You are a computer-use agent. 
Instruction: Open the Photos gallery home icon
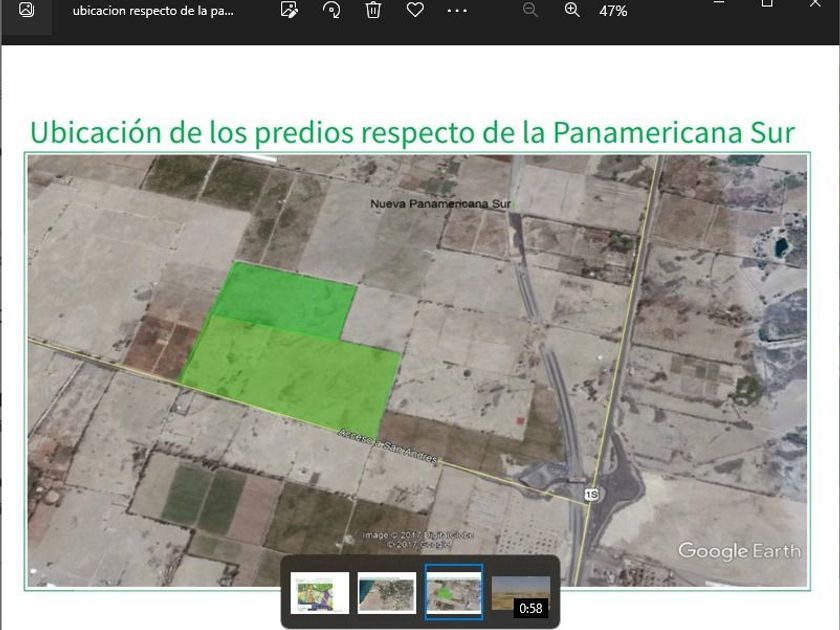point(26,11)
